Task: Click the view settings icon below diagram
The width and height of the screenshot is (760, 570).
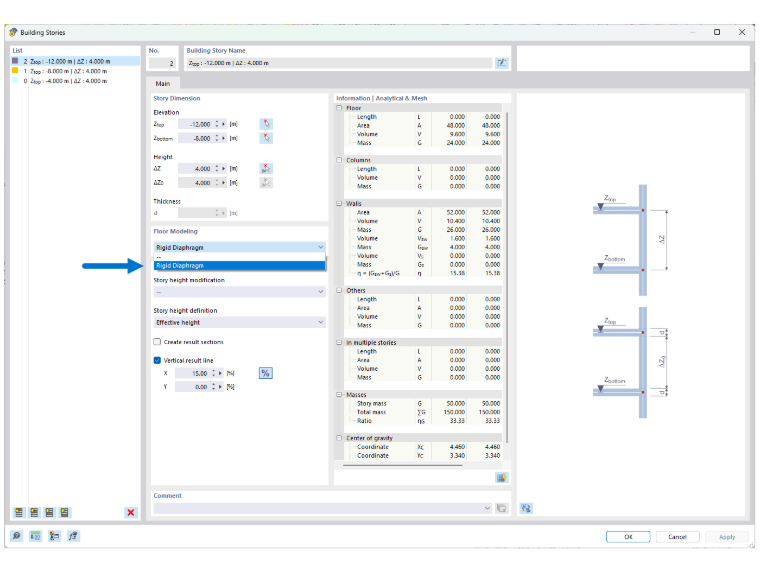Action: coord(526,508)
